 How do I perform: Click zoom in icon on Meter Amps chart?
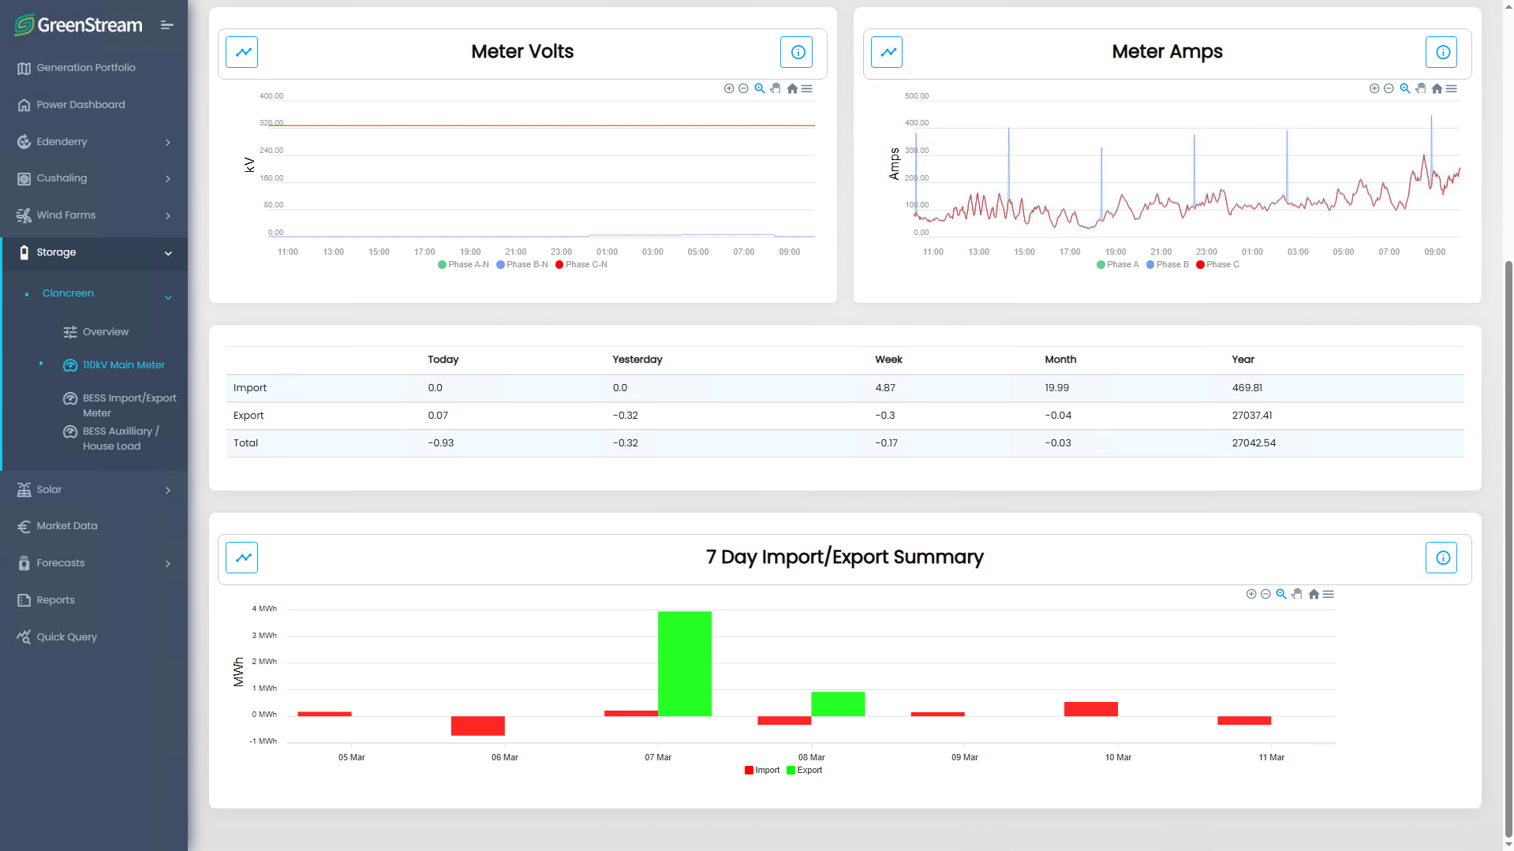tap(1374, 88)
